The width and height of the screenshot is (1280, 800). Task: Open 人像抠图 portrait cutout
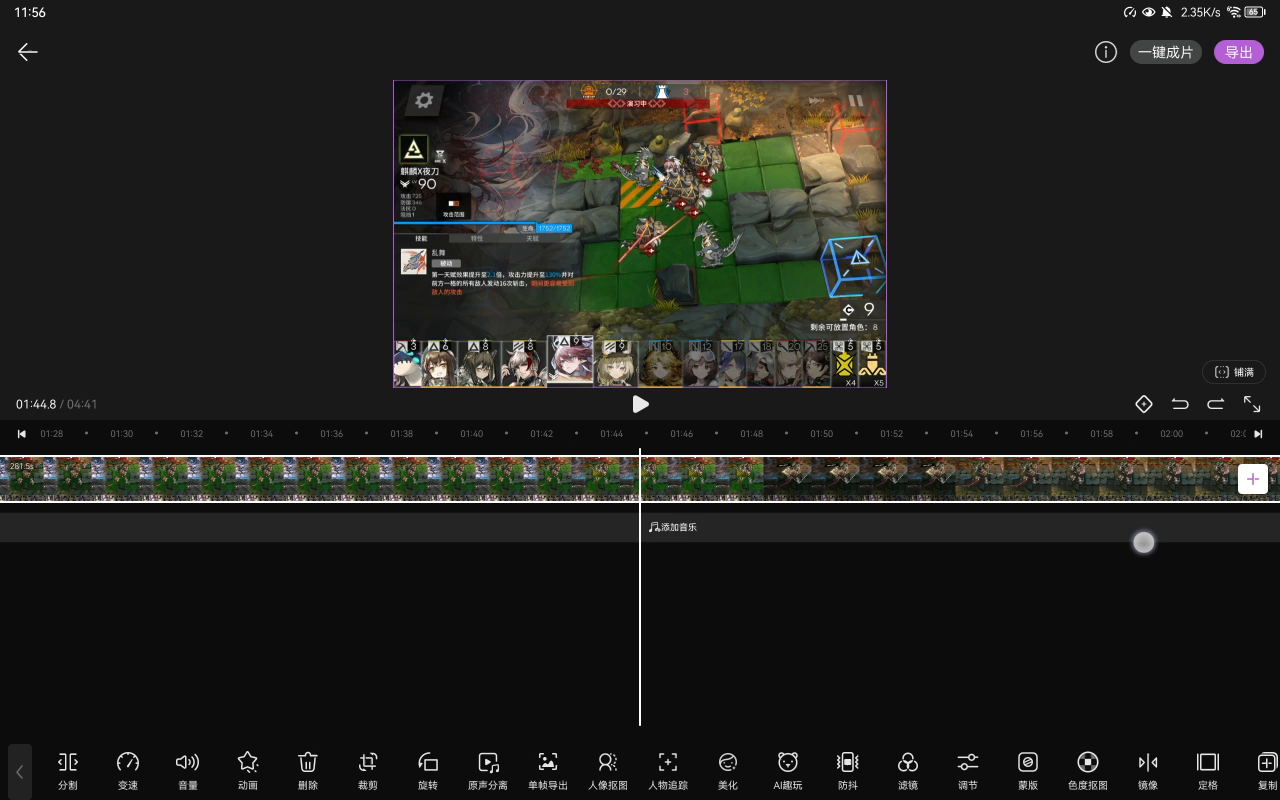[608, 772]
